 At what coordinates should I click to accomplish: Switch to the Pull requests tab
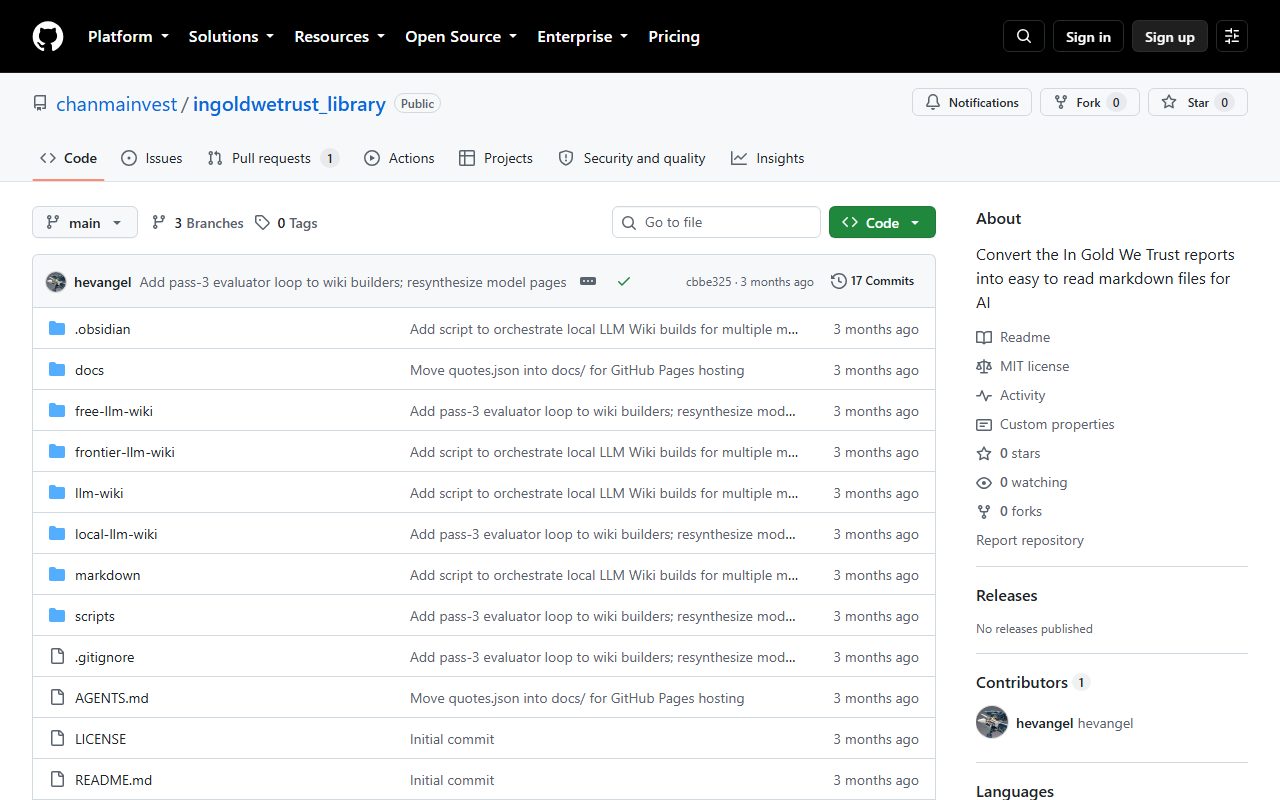[272, 158]
